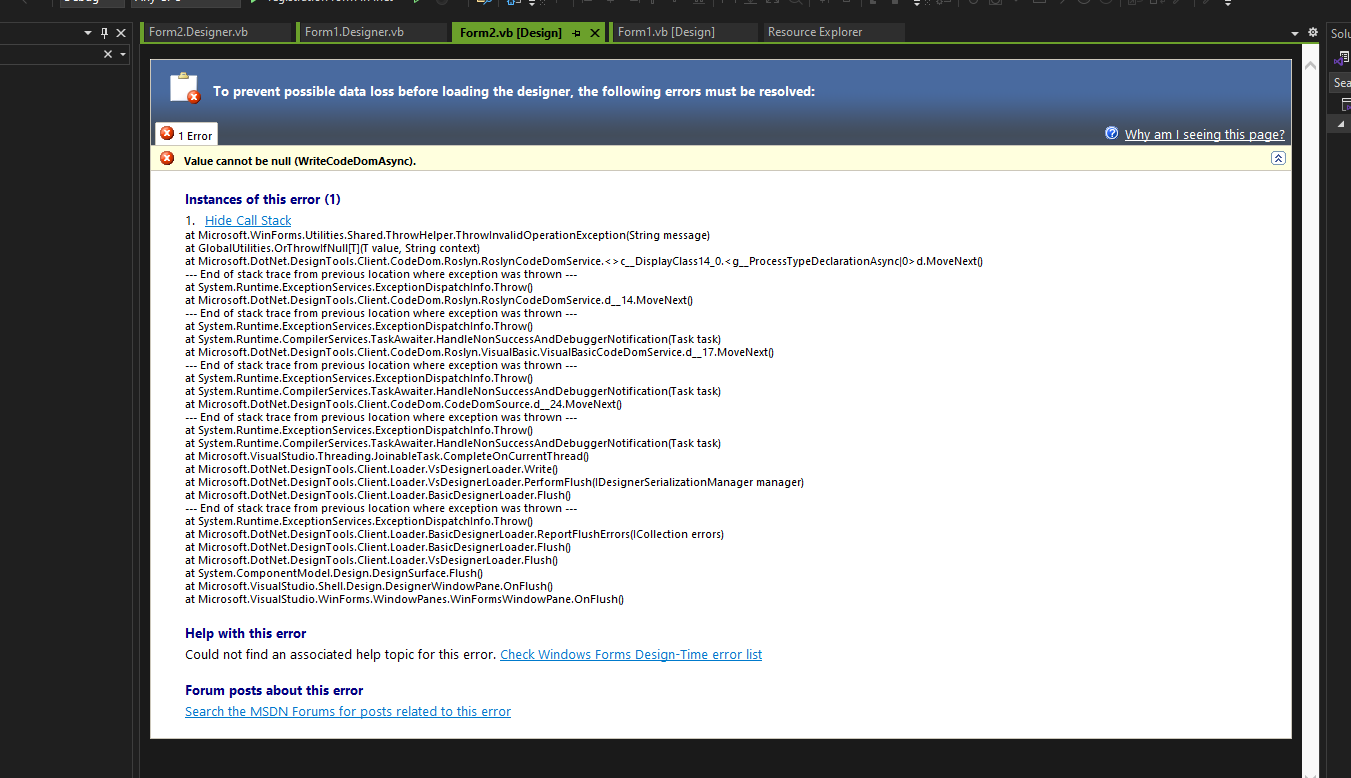Viewport: 1351px width, 778px height.
Task: Expand the Solution Explorer tree node triangle
Action: click(x=1340, y=124)
